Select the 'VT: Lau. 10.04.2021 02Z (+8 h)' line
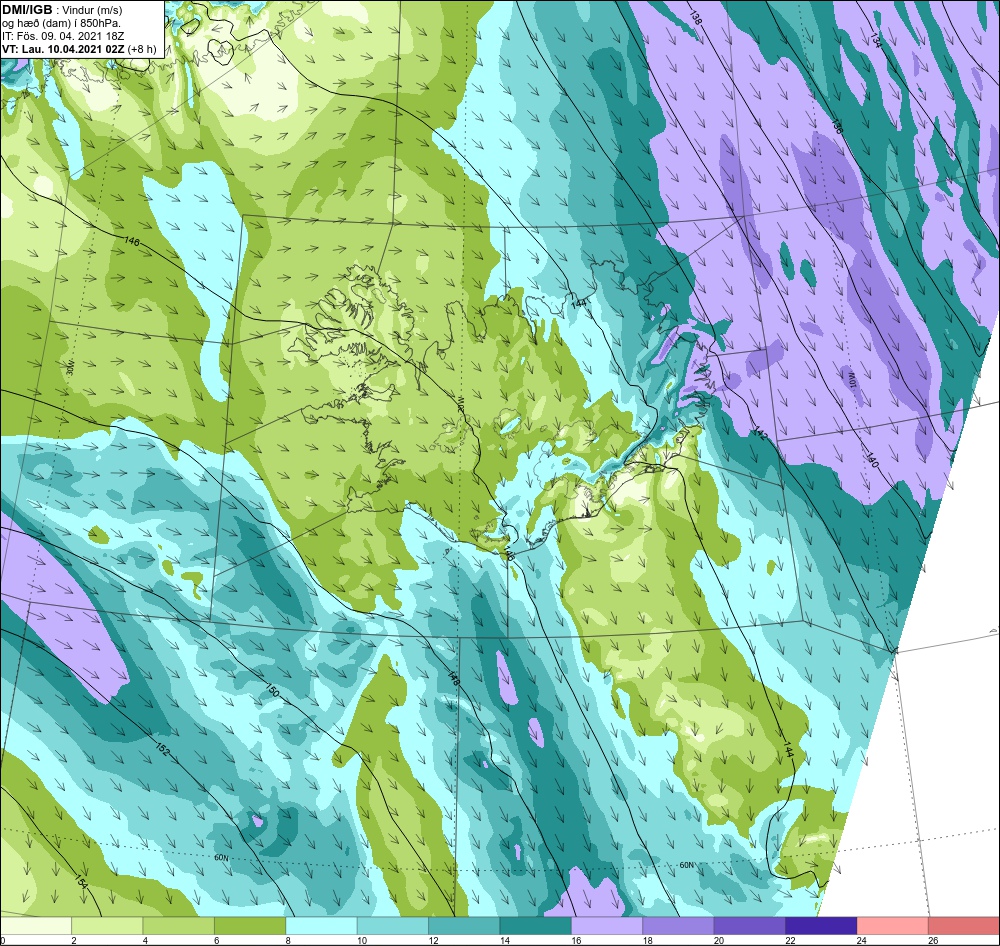The image size is (1000, 946). (78, 48)
